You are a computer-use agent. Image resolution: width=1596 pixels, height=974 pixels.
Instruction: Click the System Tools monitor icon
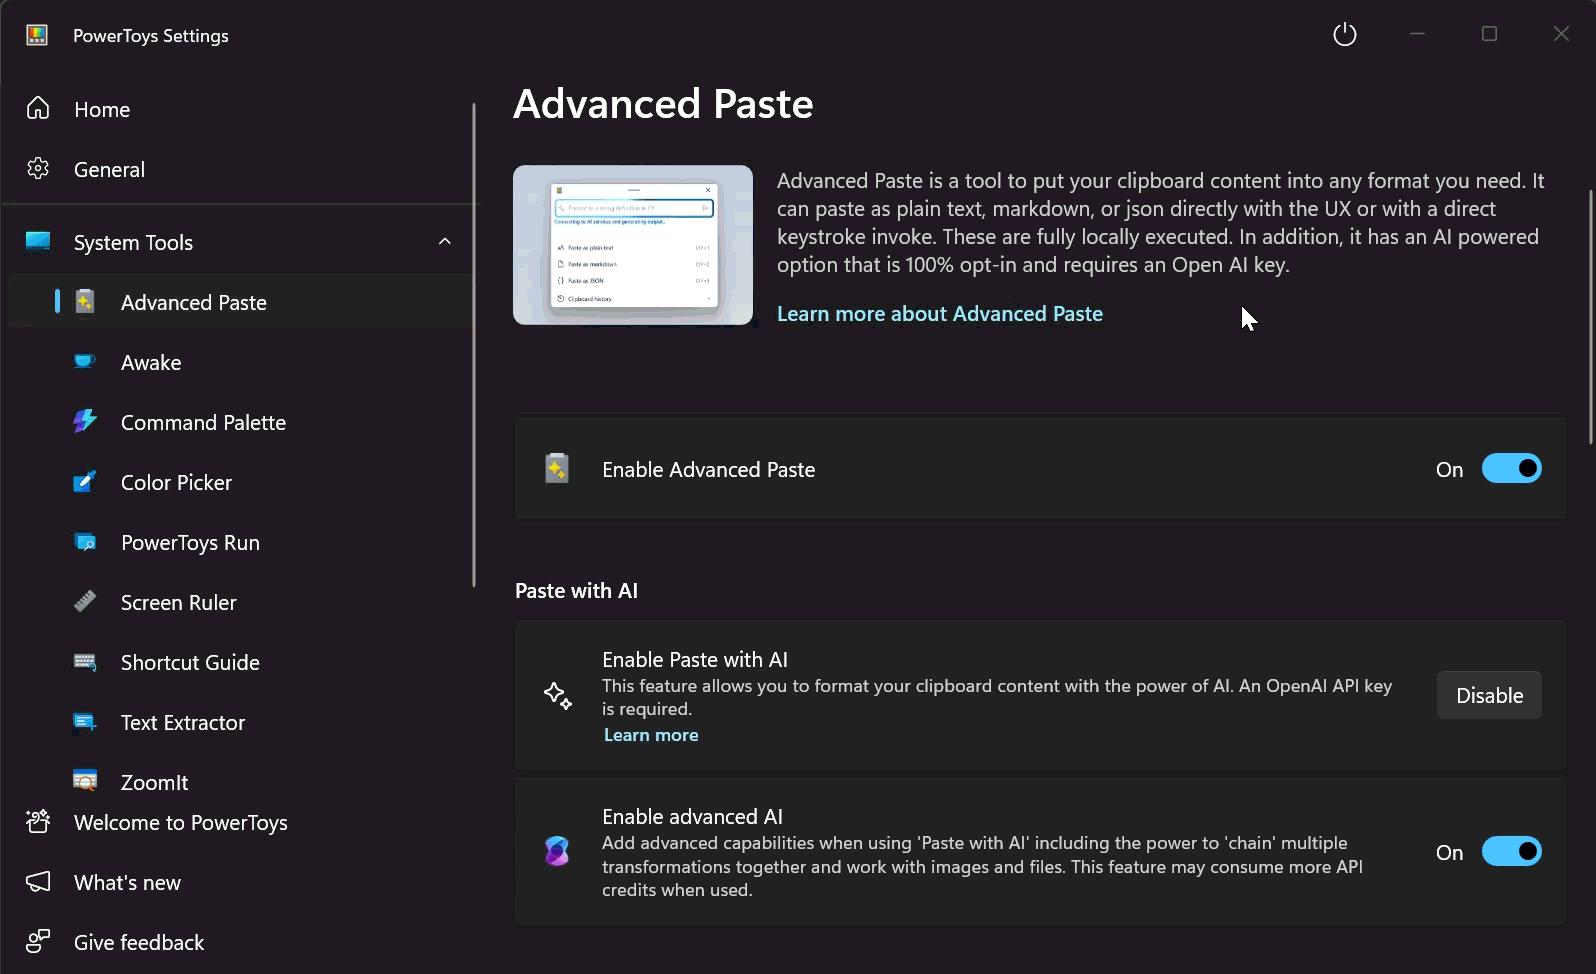38,242
